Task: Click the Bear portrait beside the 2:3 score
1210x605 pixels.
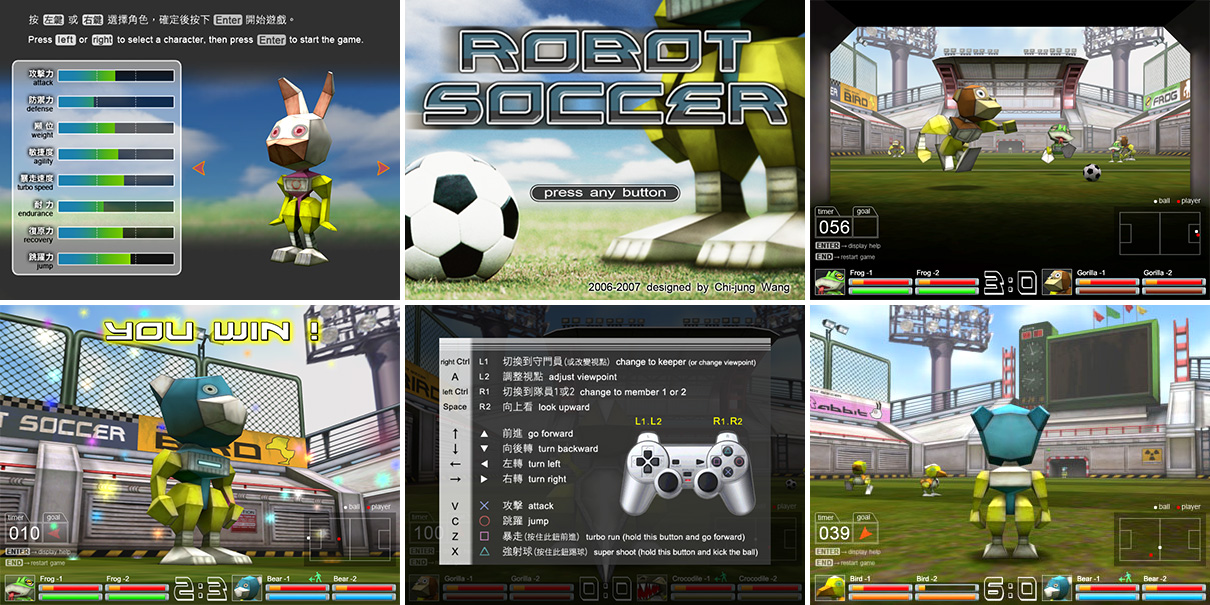Action: (247, 587)
